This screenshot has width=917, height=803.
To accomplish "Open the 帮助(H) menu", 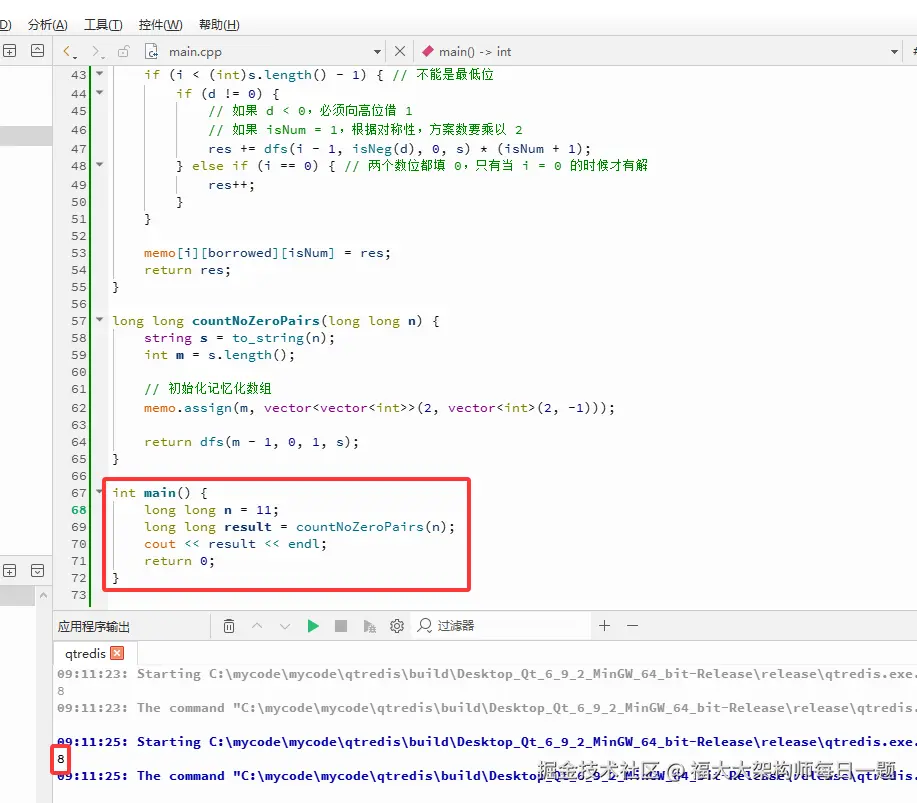I will 219,25.
